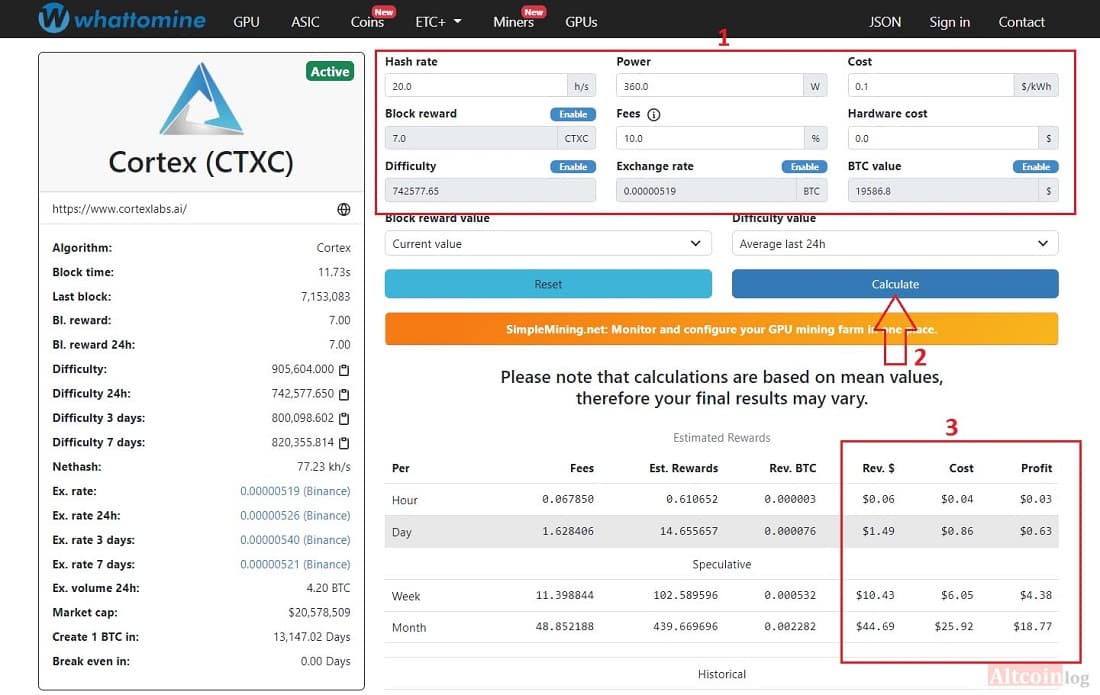Click the Day row fees 1.628406

pyautogui.click(x=568, y=532)
